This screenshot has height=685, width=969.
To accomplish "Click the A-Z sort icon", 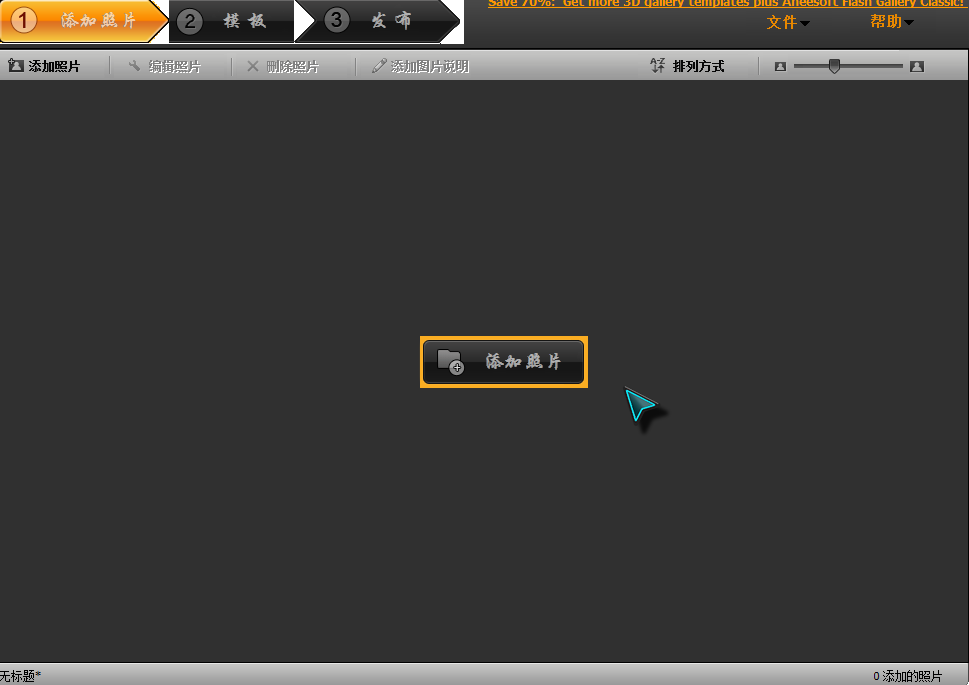I will click(658, 66).
